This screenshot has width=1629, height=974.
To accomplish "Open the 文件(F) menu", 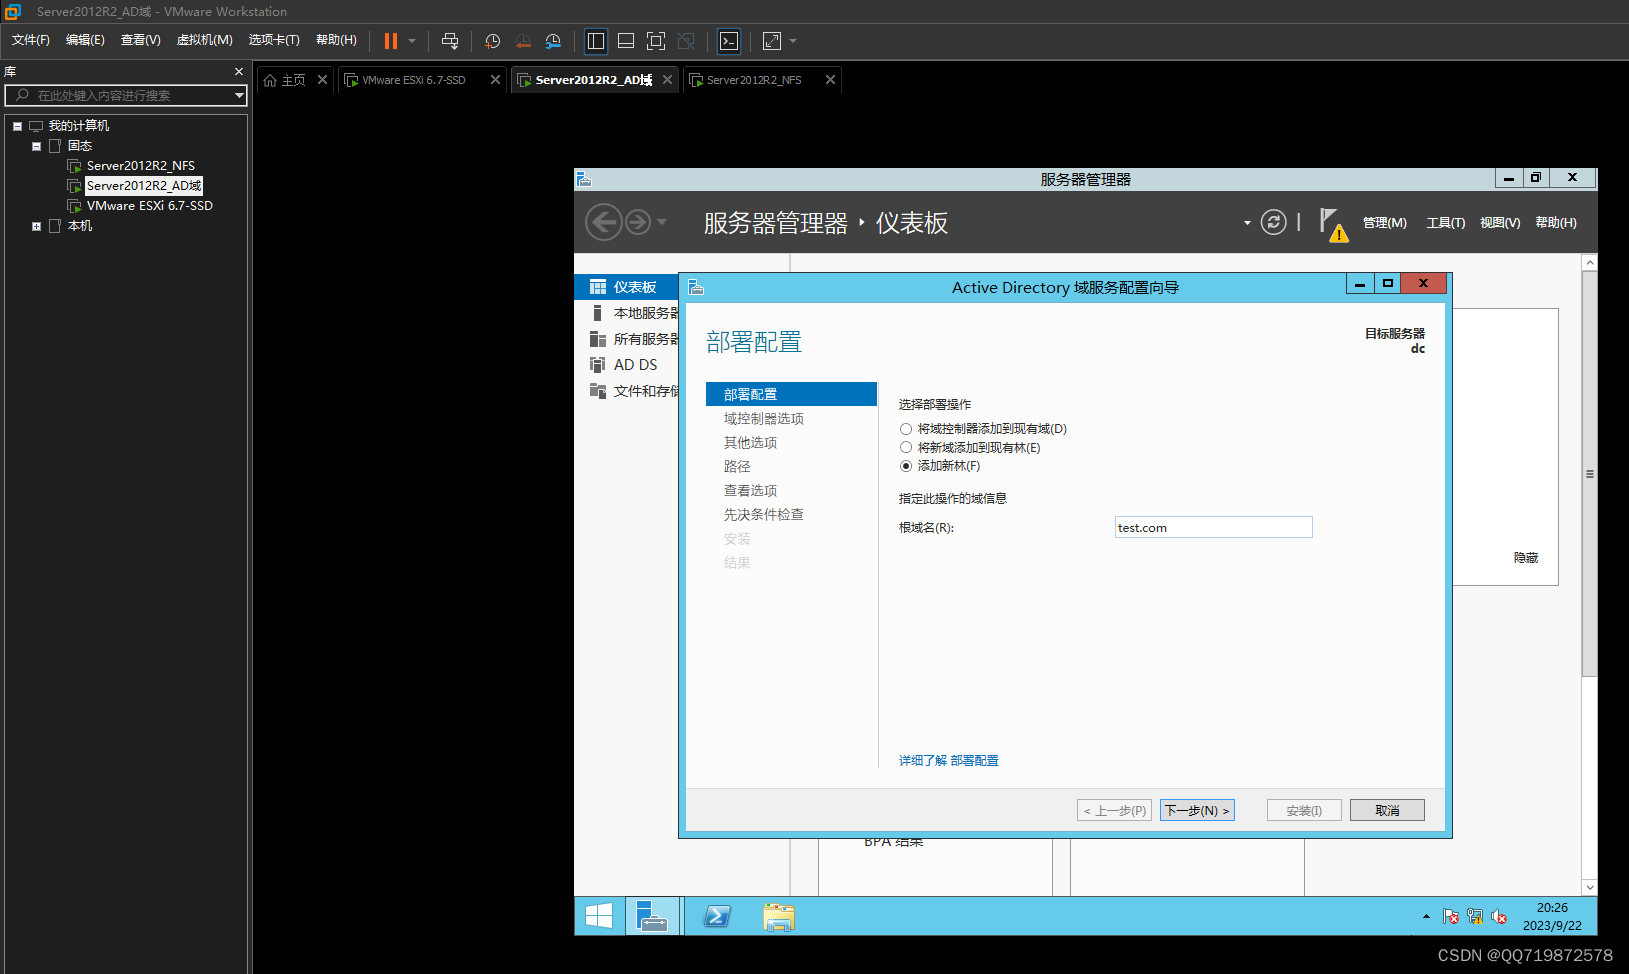I will (31, 40).
